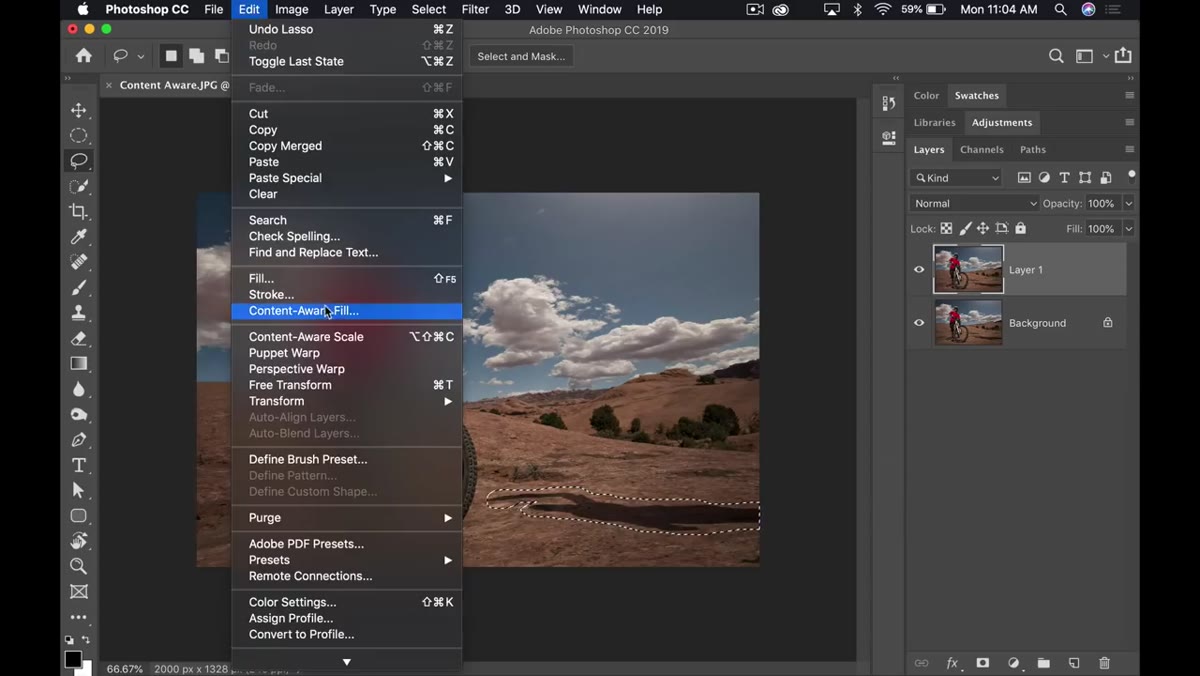The height and width of the screenshot is (676, 1200).
Task: Switch to the Color tab
Action: tap(926, 95)
